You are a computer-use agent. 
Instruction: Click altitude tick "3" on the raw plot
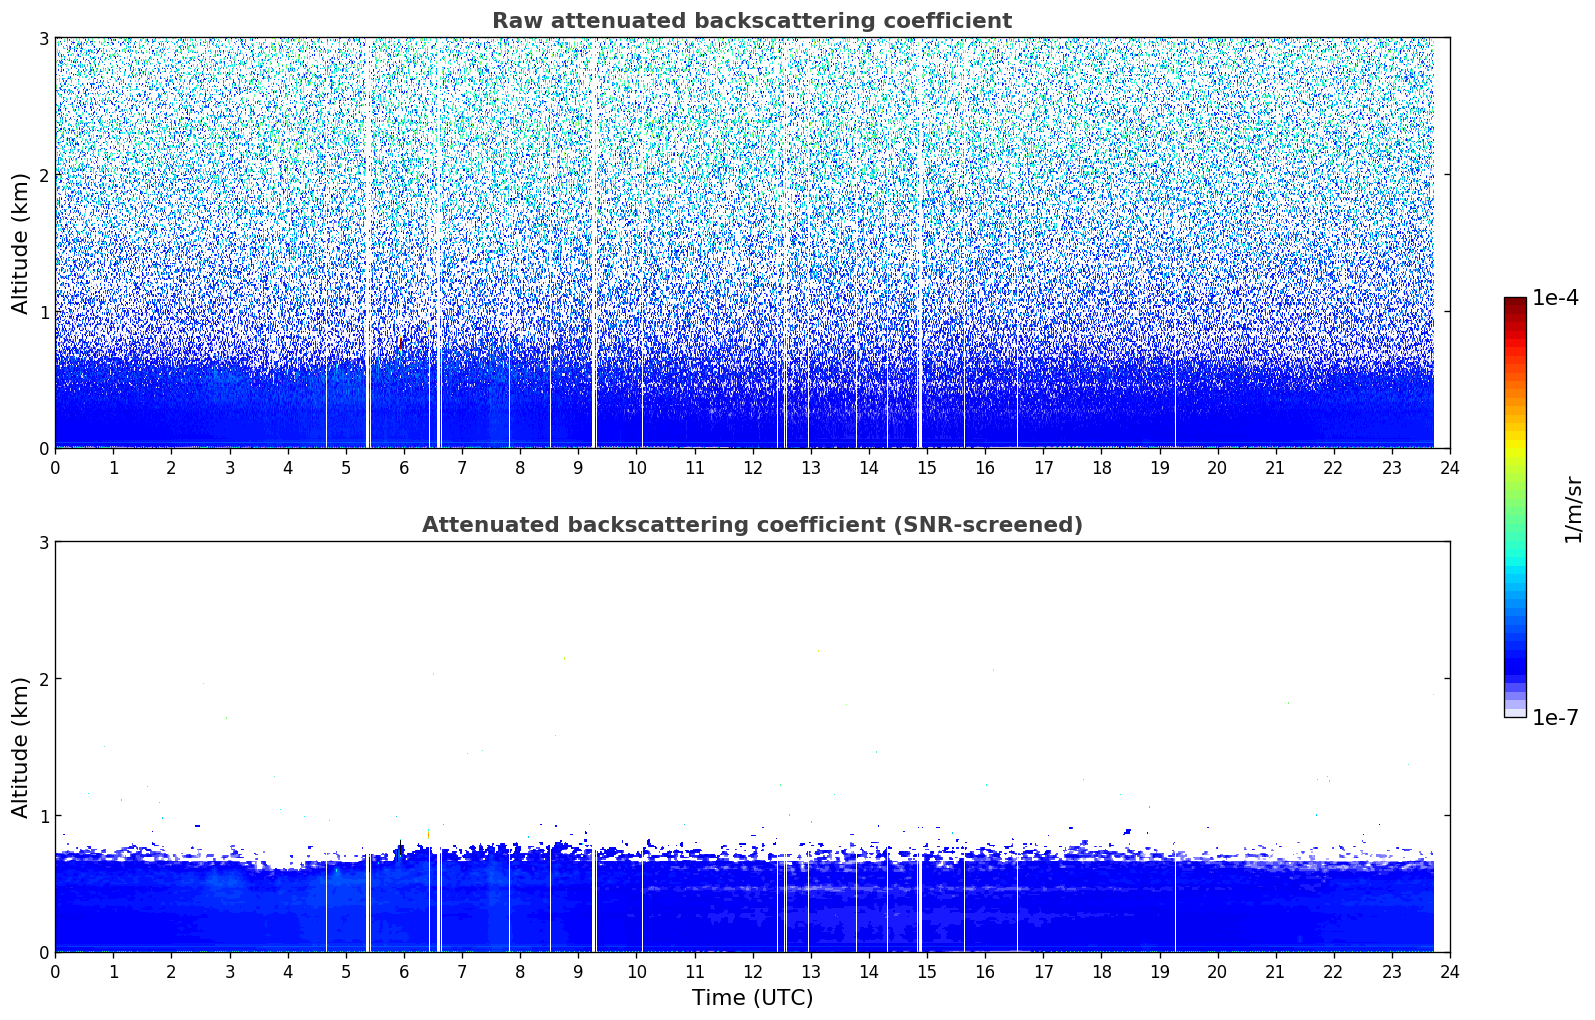pyautogui.click(x=44, y=39)
